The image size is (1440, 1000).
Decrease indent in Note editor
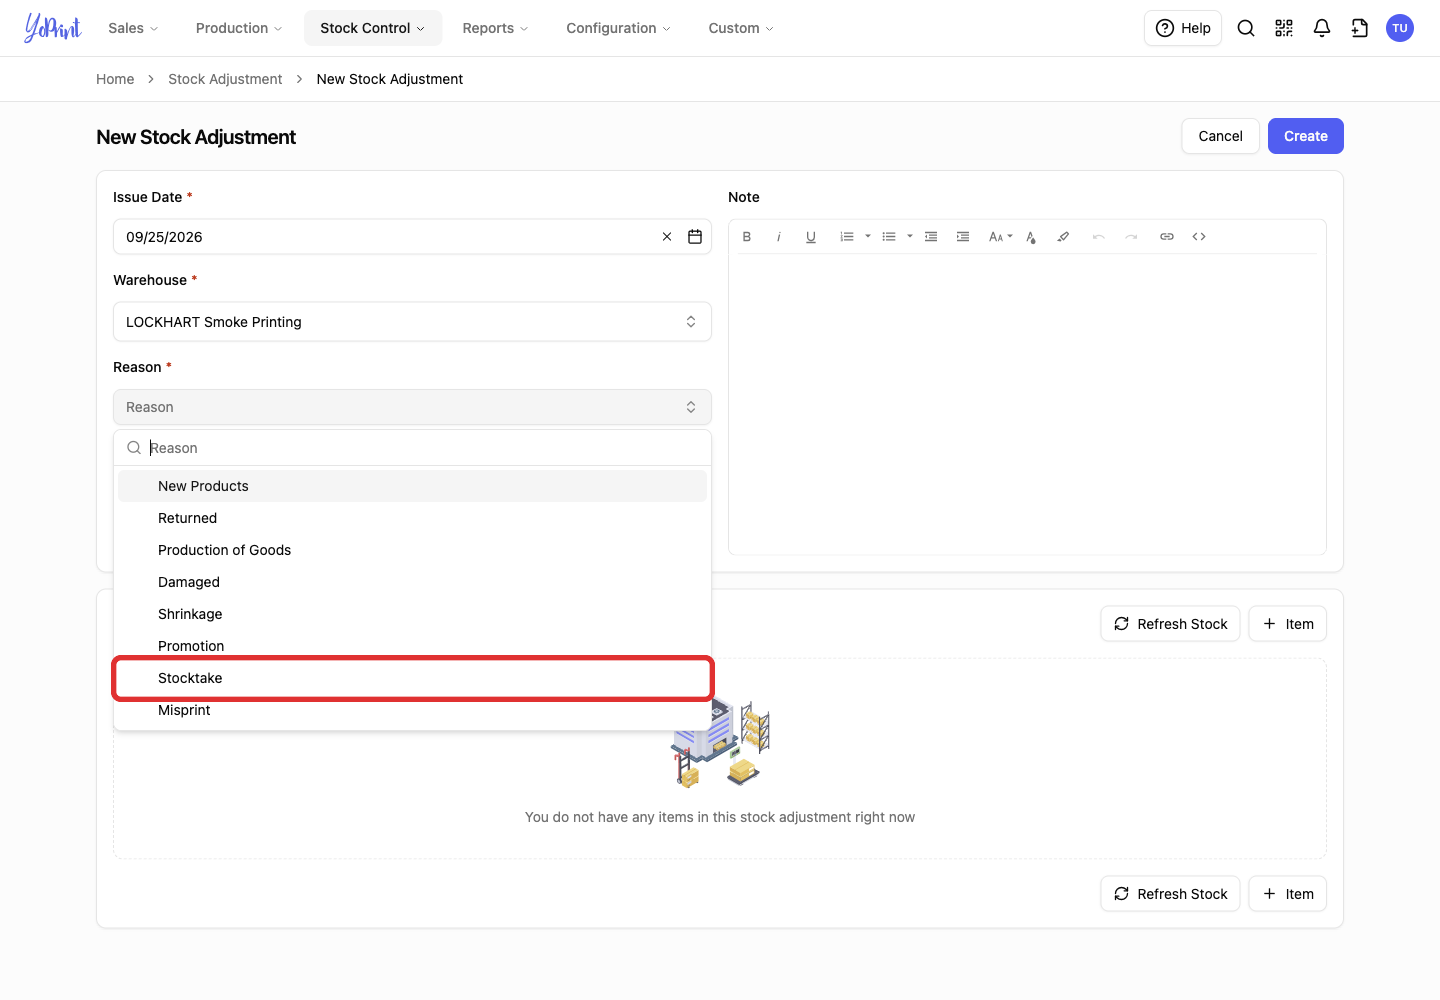pos(931,237)
